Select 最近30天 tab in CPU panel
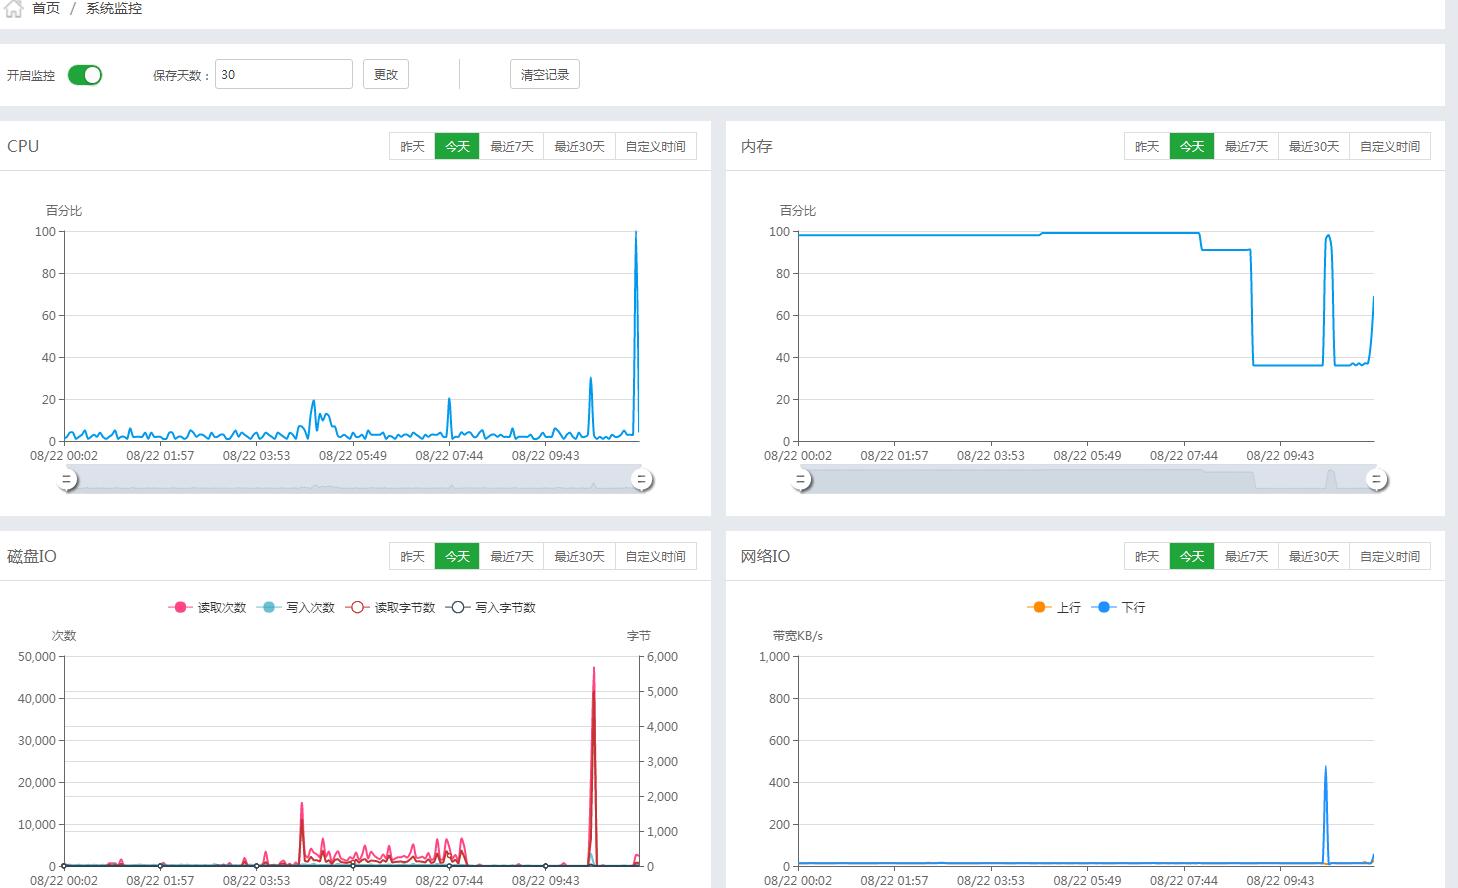1458x888 pixels. click(x=580, y=146)
